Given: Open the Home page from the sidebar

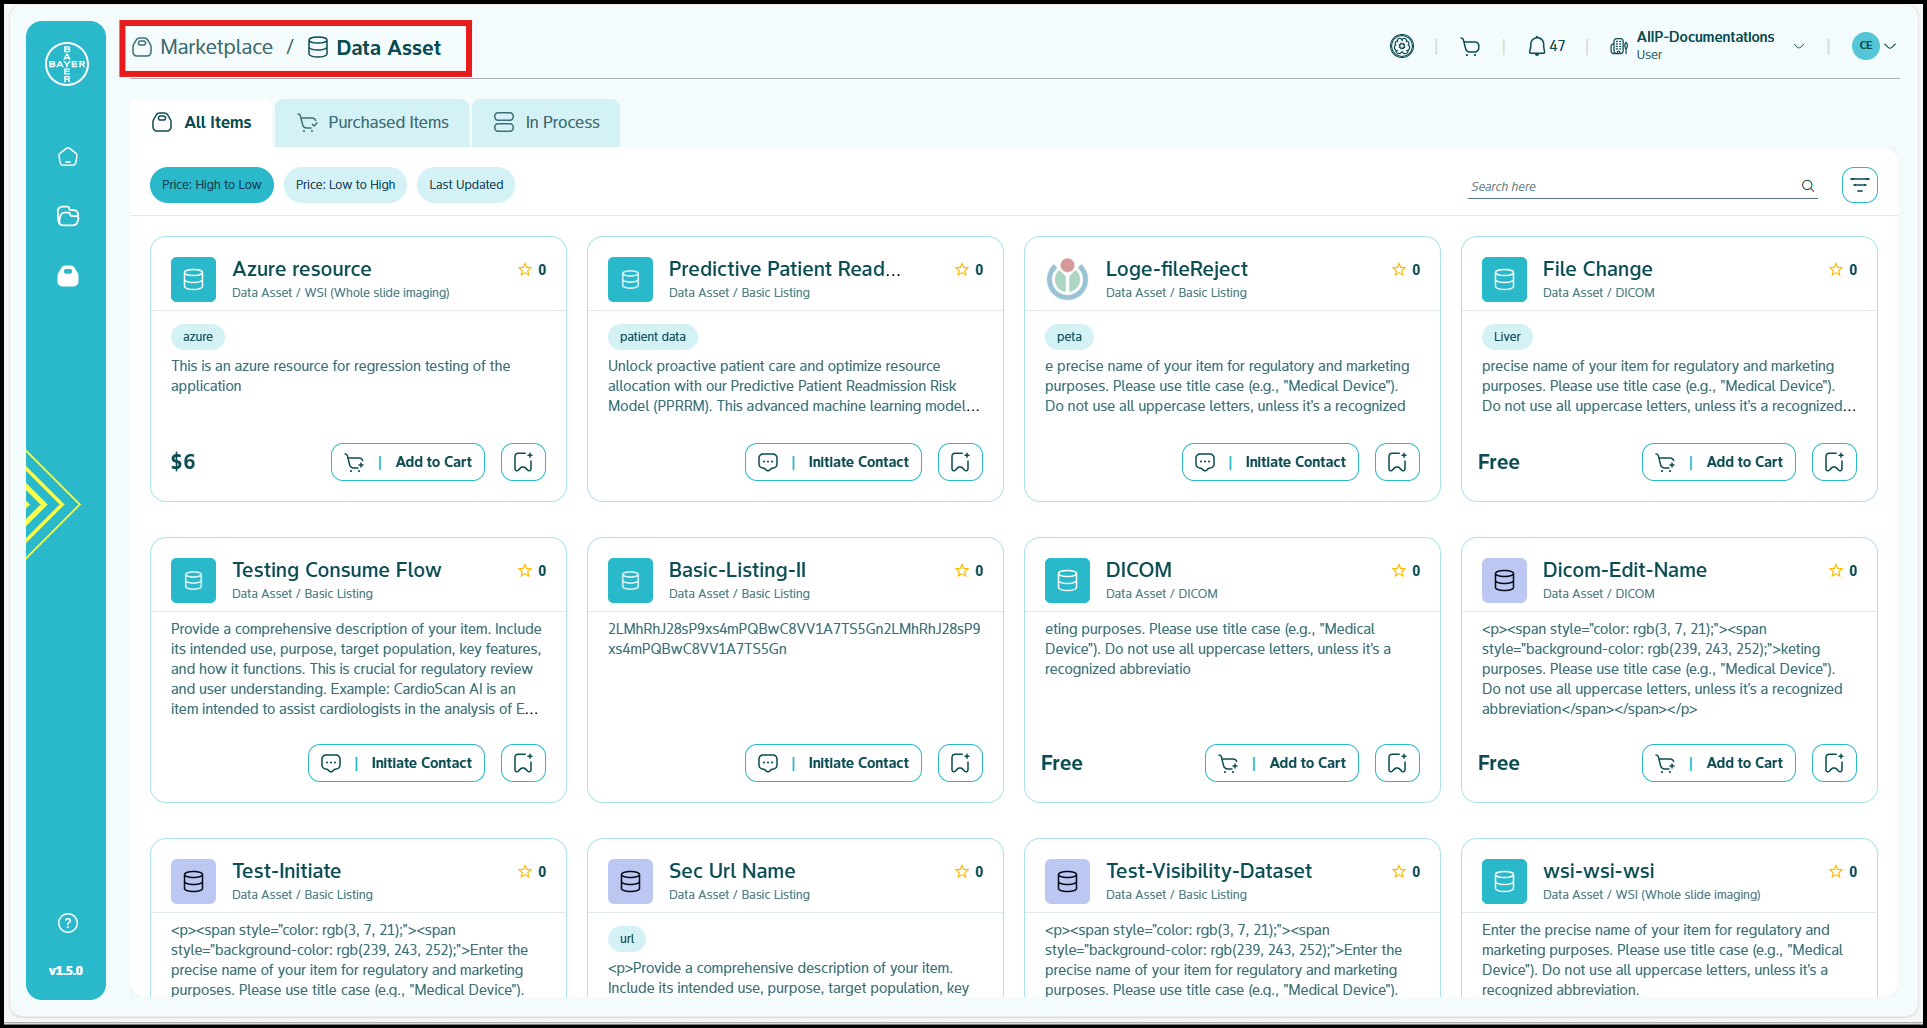Looking at the screenshot, I should [67, 157].
